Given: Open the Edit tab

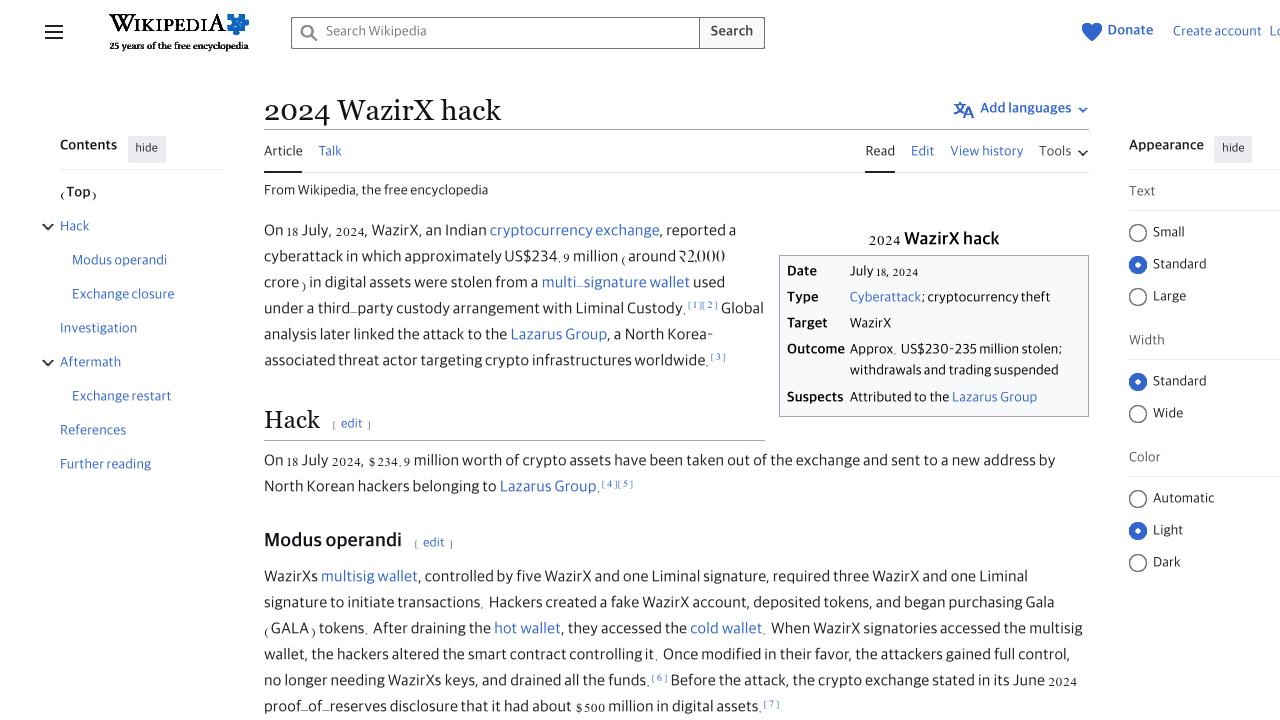Looking at the screenshot, I should (922, 151).
